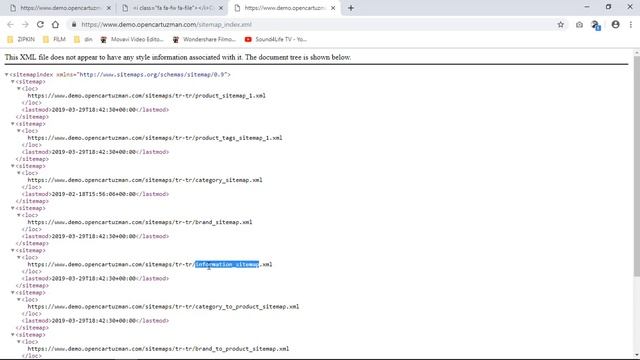Screen dimensions: 640x360
Task: Collapse the loc node for information_sitemap.xml
Action: [19, 258]
